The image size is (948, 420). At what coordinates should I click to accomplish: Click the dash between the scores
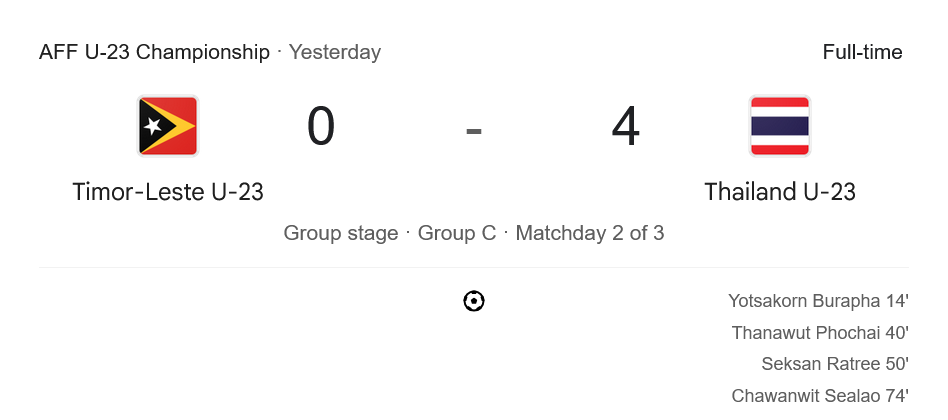pyautogui.click(x=474, y=129)
